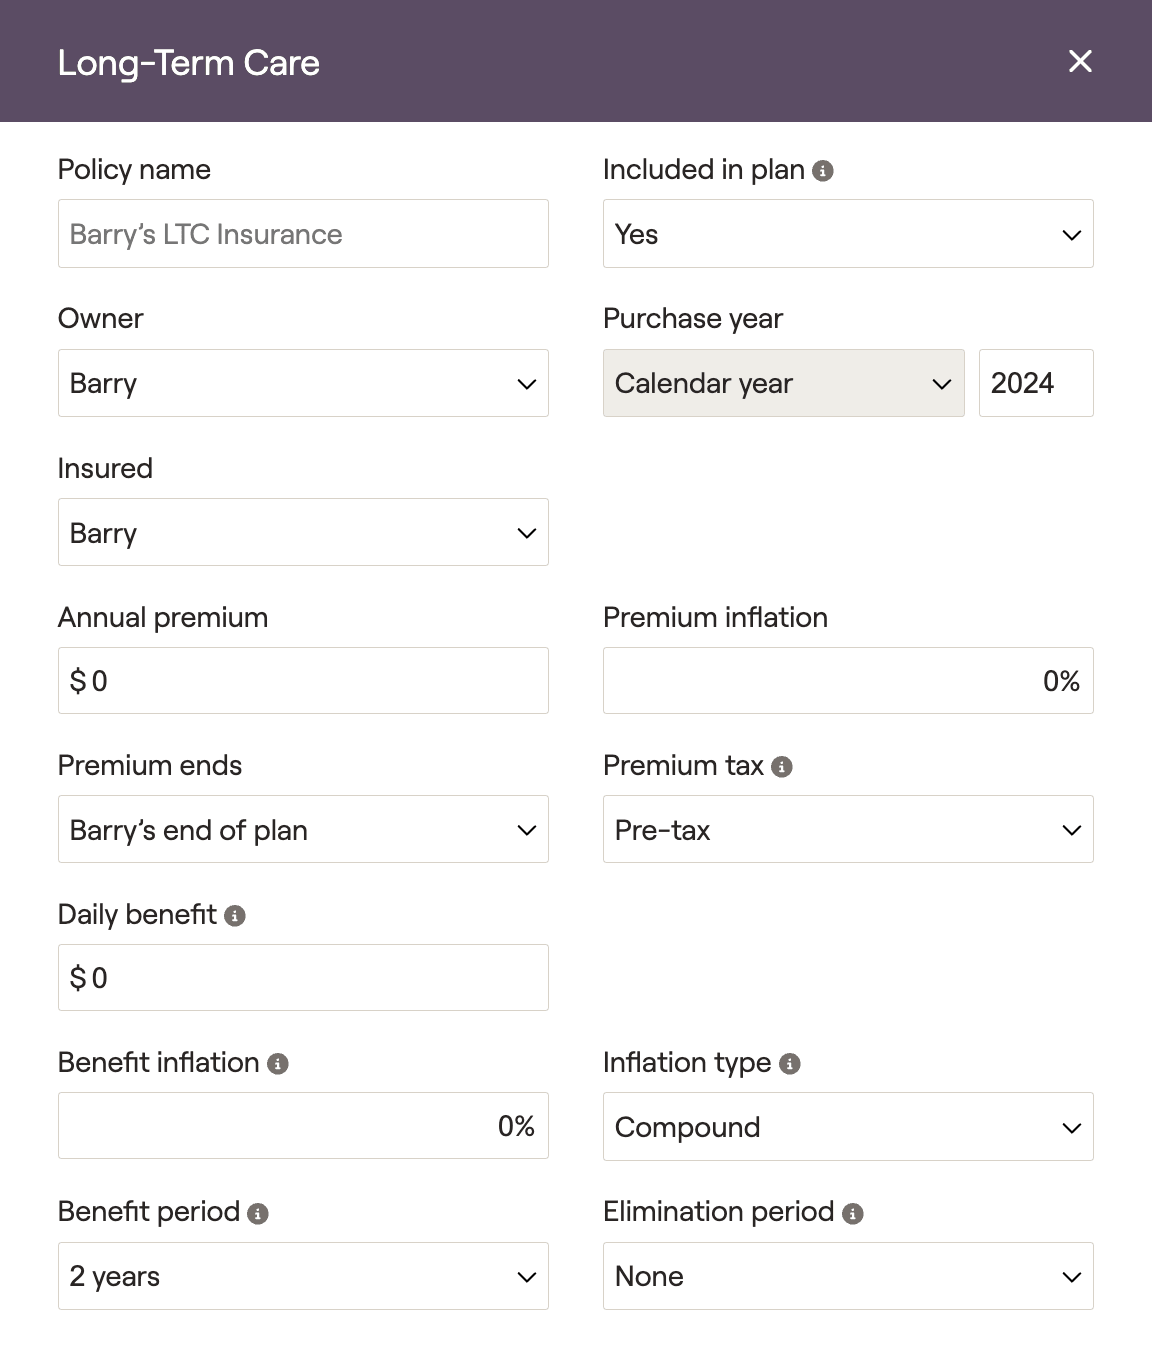Select the purchase year 2024 field
The height and width of the screenshot is (1354, 1152).
tap(1036, 383)
